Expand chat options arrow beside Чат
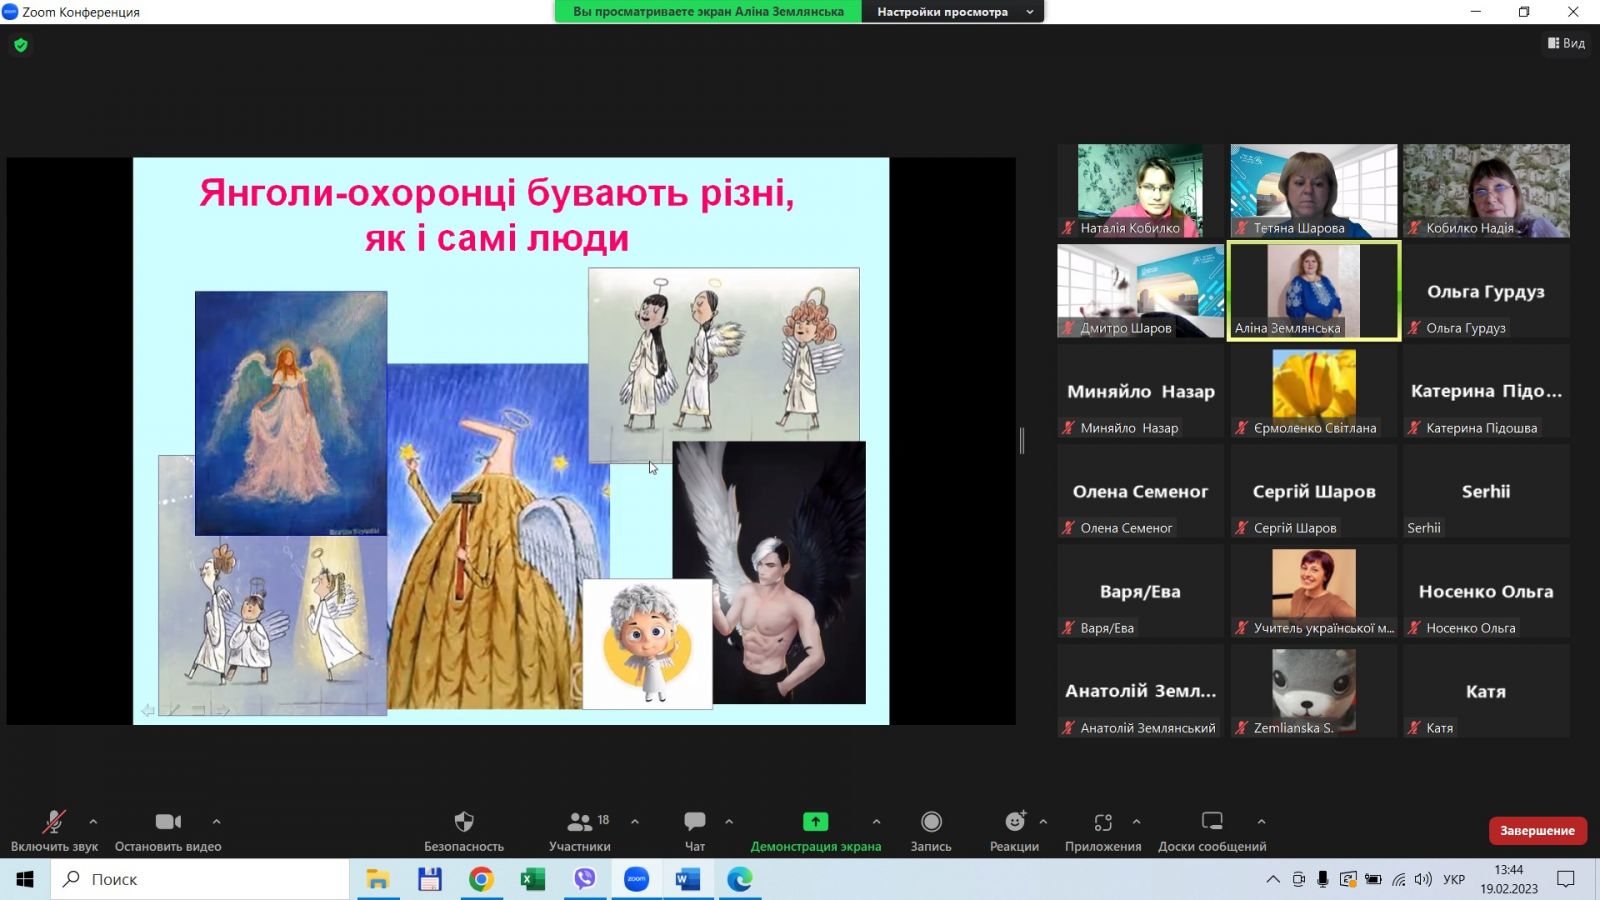Screen dimensions: 1600x900 pos(729,822)
